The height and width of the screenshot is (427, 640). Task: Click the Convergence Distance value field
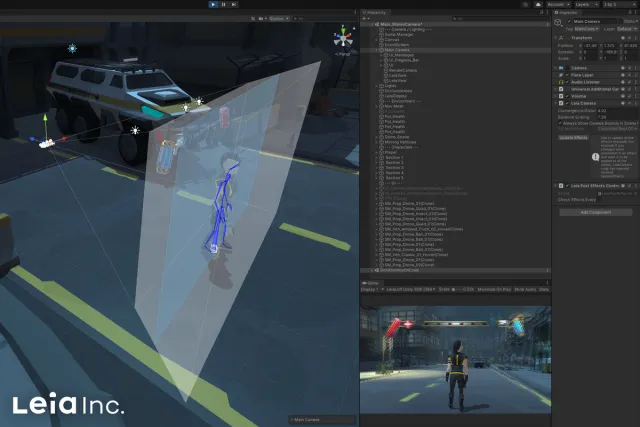(x=616, y=111)
